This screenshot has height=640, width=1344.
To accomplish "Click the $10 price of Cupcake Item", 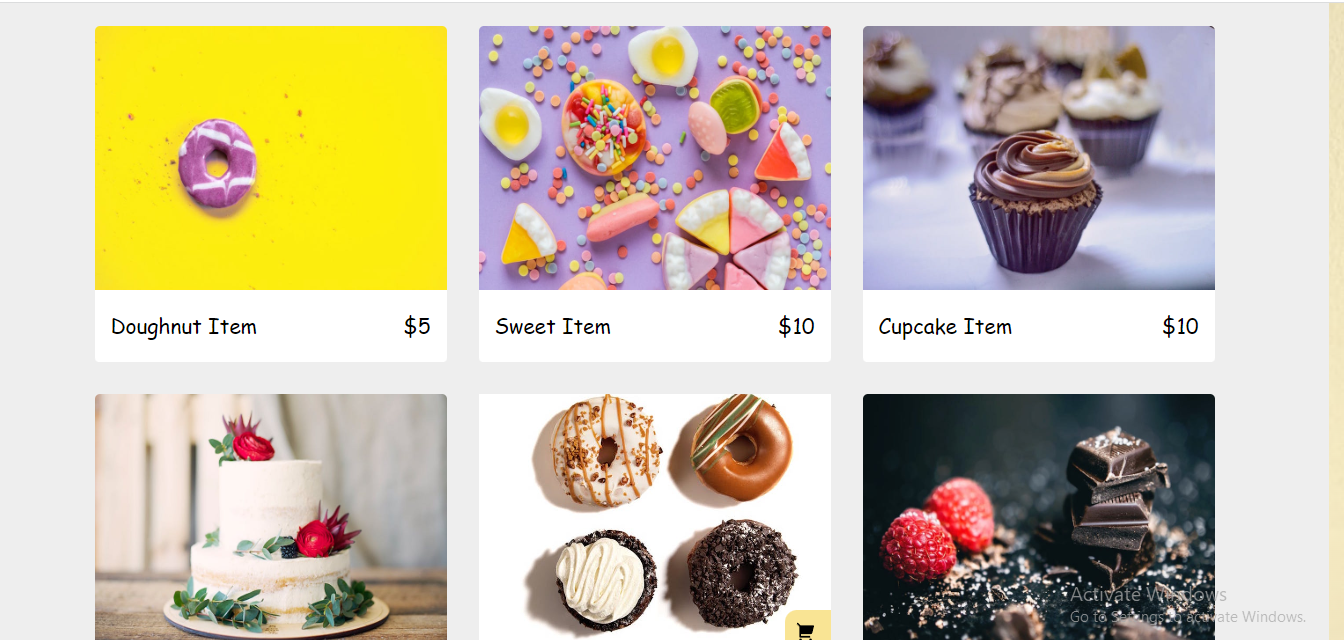I will click(x=1180, y=326).
